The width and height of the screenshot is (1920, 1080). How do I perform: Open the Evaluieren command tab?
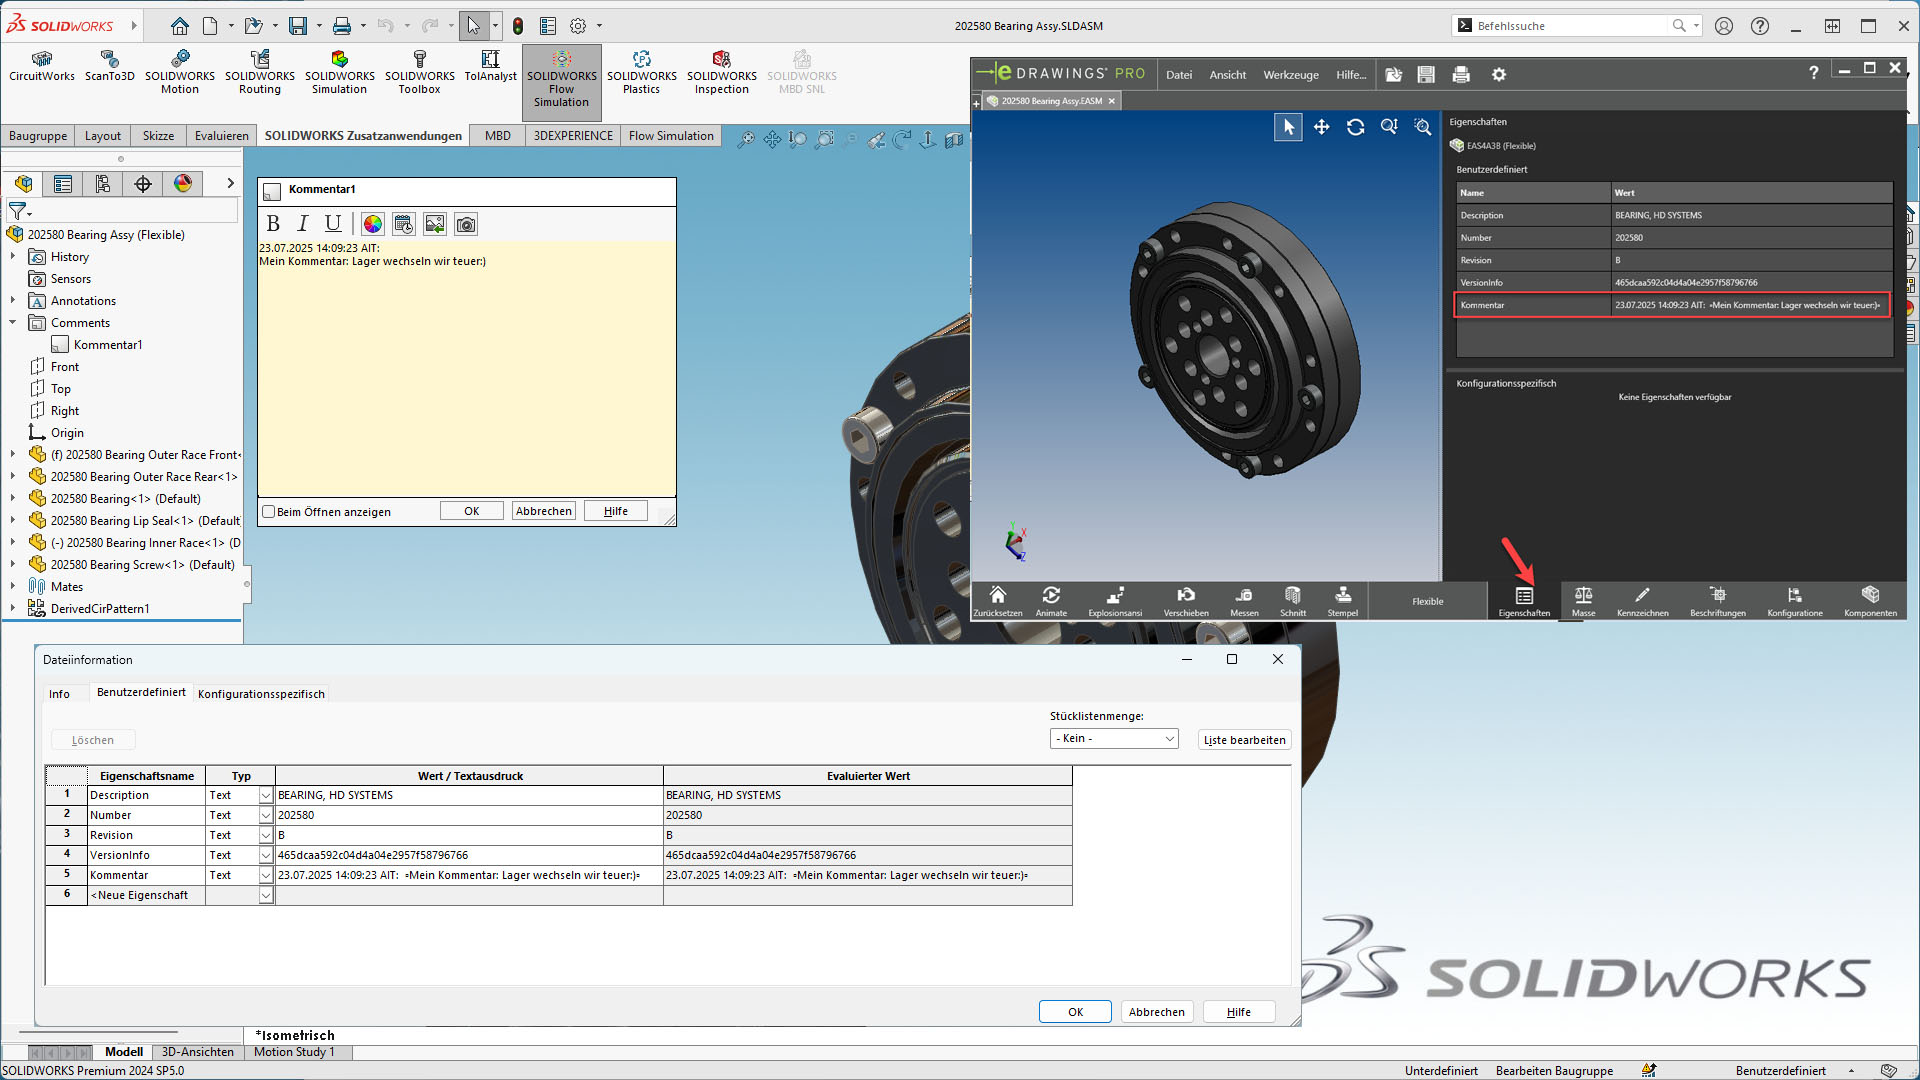click(x=221, y=136)
